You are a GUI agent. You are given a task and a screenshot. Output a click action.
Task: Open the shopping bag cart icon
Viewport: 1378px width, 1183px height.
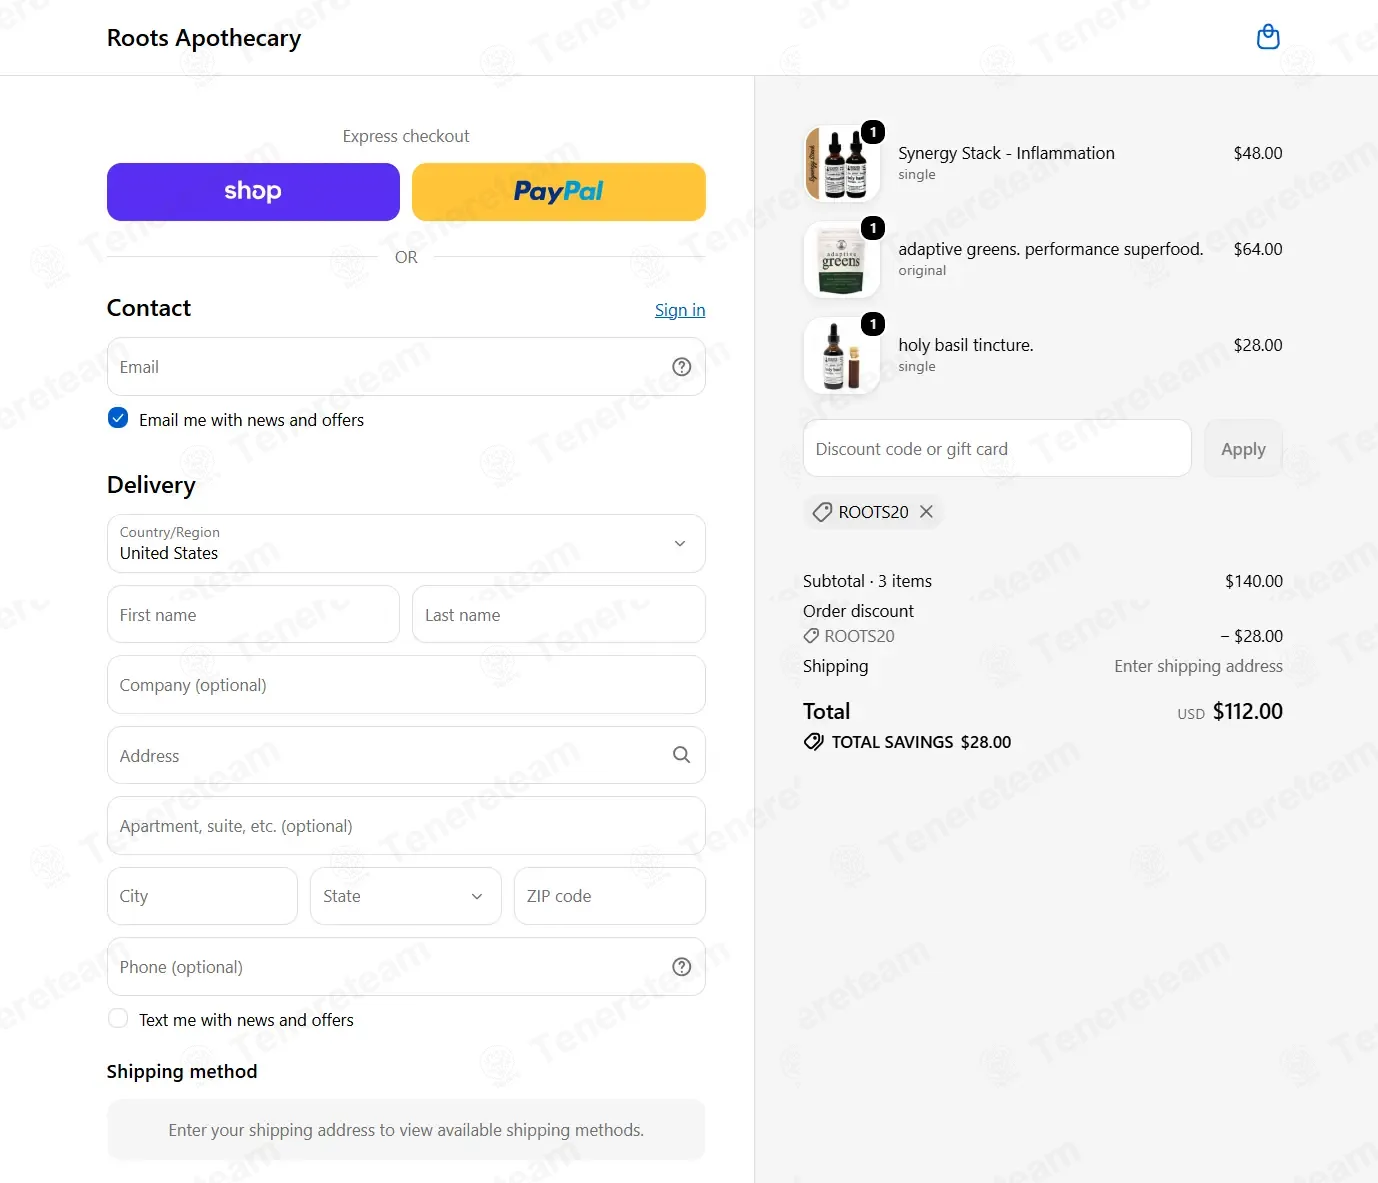tap(1268, 37)
